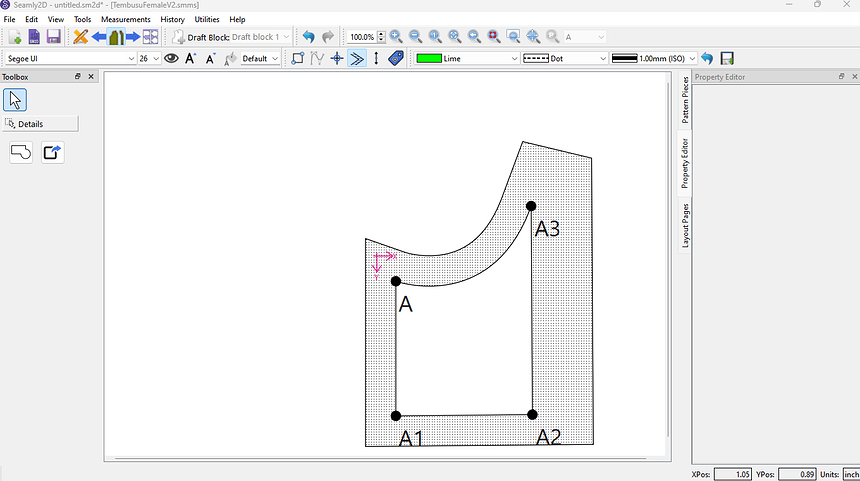
Task: Click the Undo arrow icon
Action: pos(308,37)
